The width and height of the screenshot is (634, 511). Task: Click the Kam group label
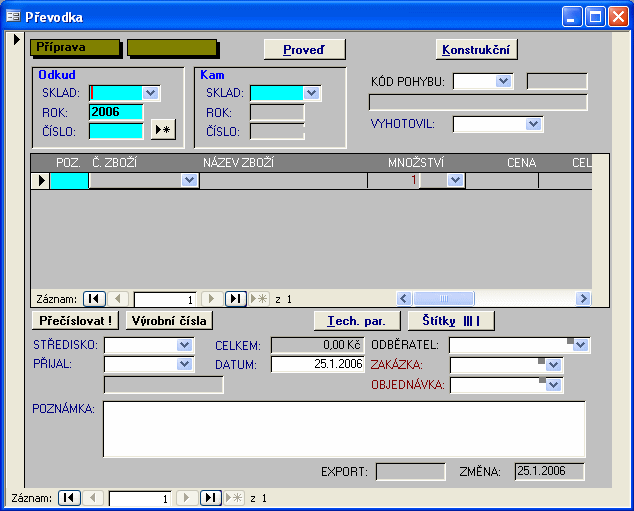(212, 75)
